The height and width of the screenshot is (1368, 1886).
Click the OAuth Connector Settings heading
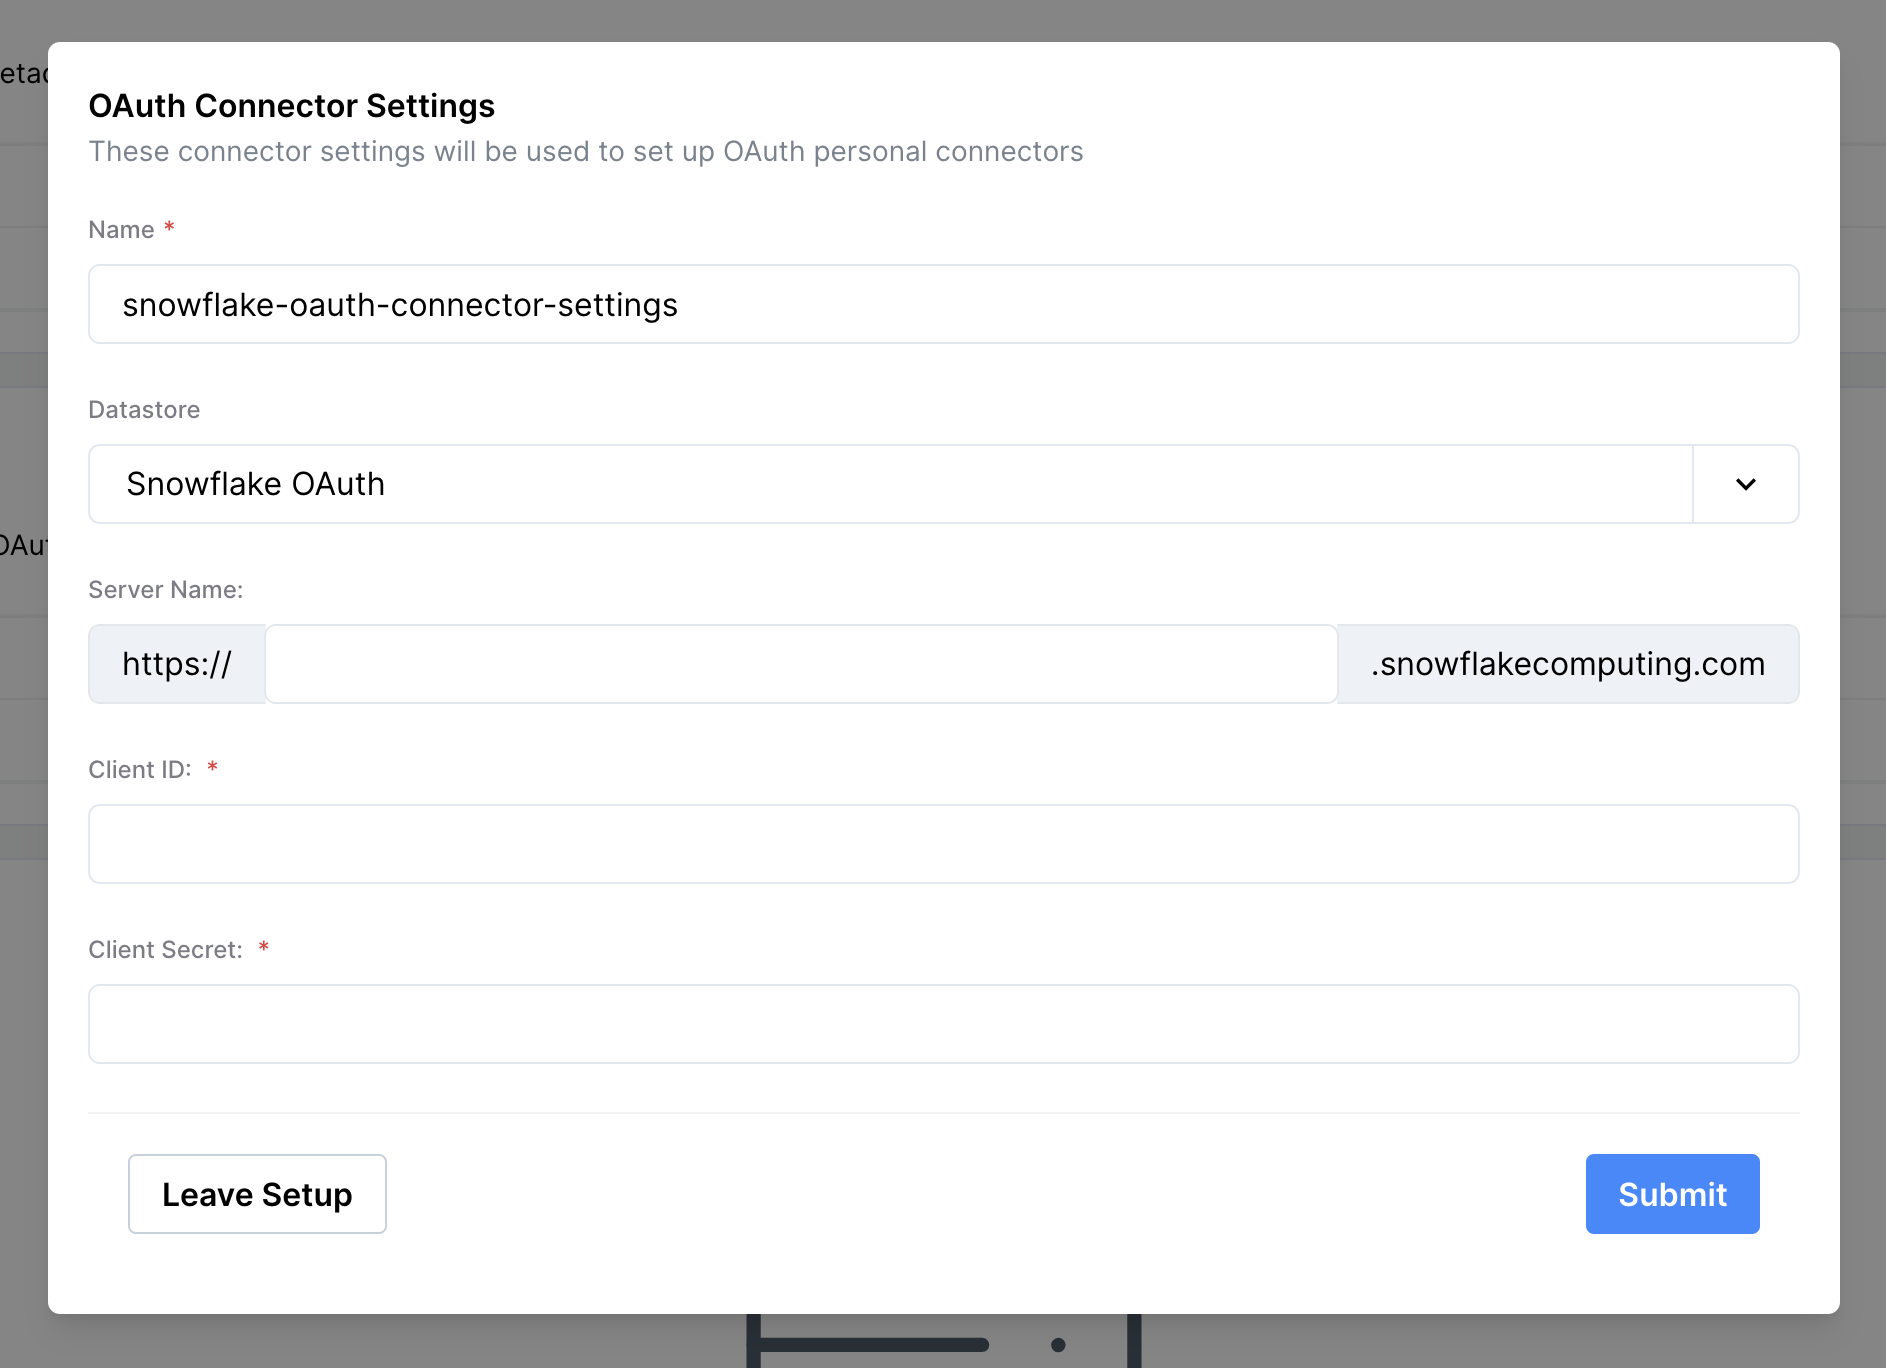click(x=292, y=106)
